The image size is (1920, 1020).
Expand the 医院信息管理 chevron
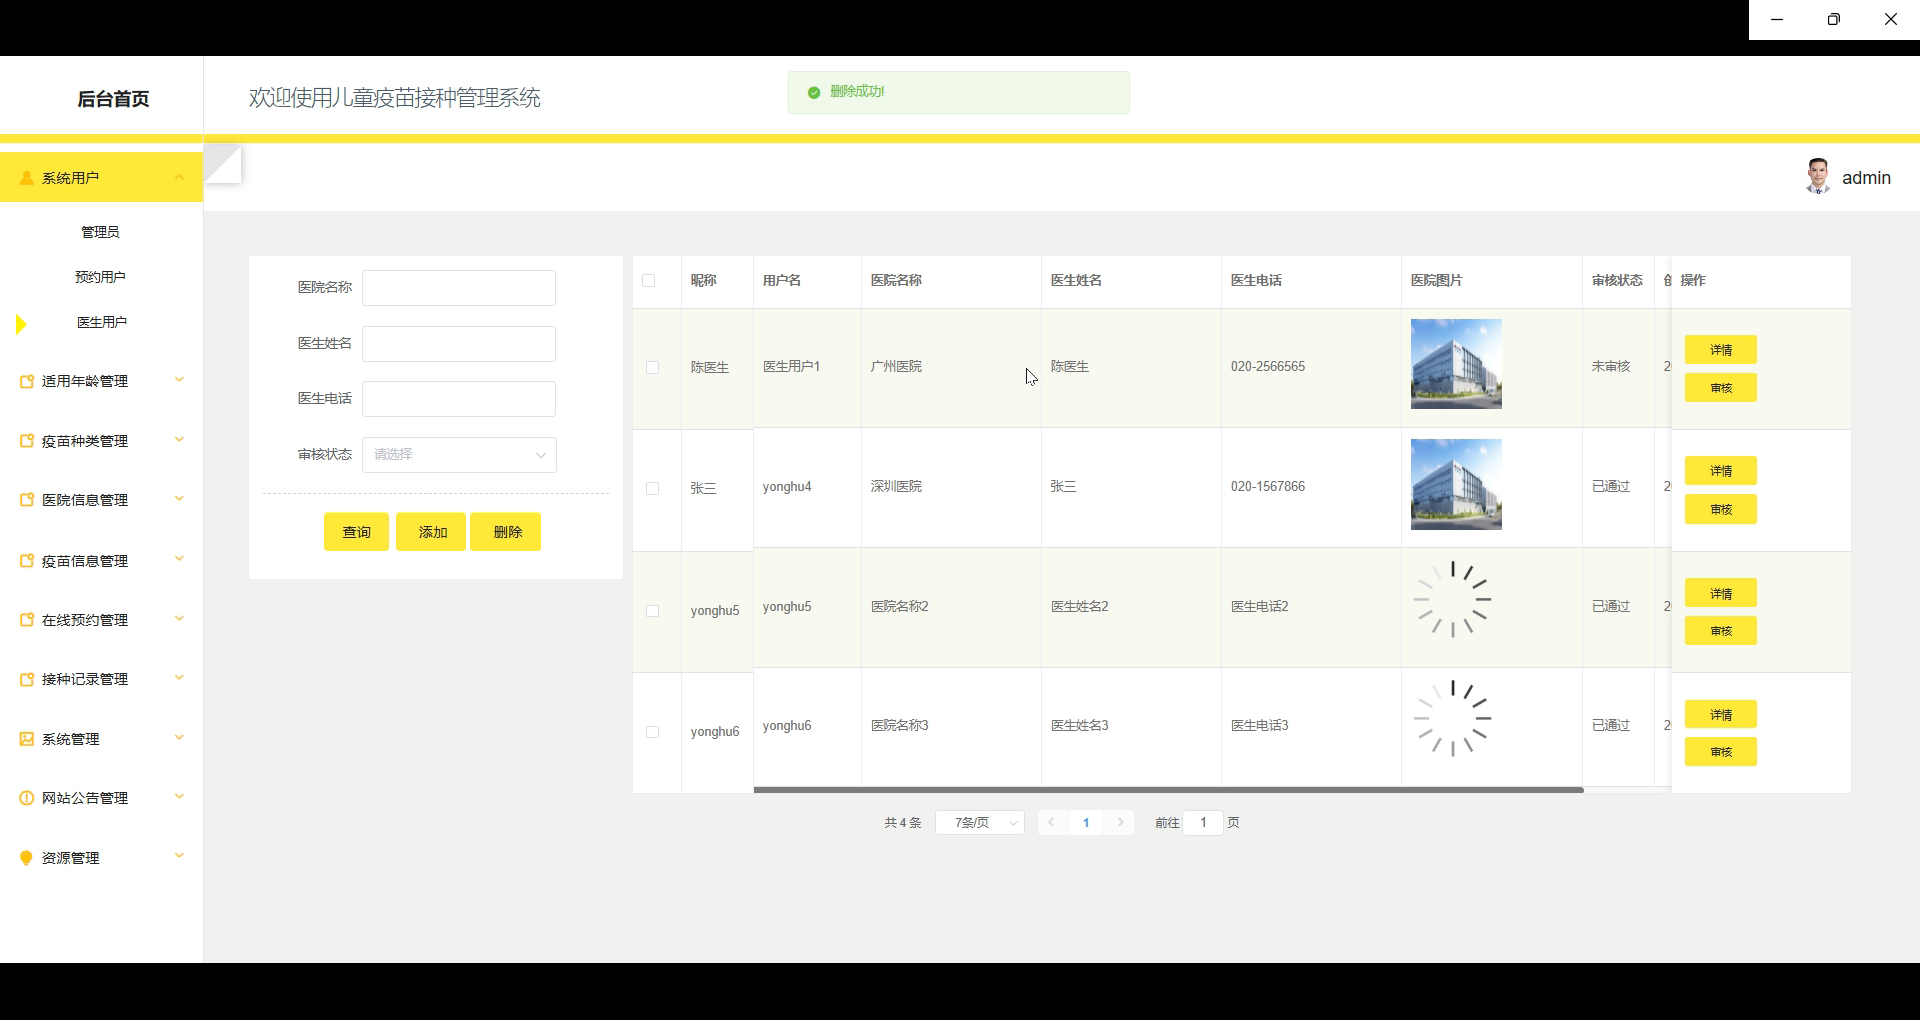click(x=180, y=499)
